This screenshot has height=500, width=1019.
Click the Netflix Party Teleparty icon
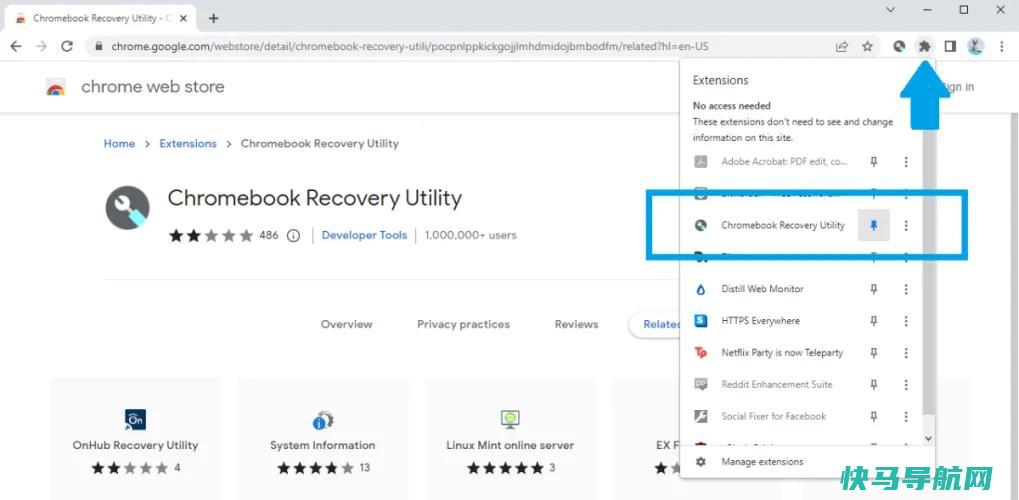701,353
